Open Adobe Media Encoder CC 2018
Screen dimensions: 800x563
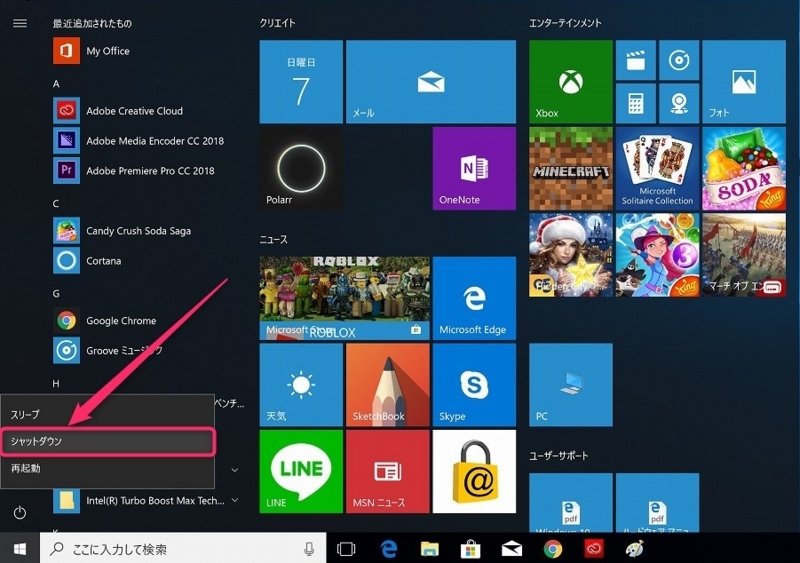pyautogui.click(x=139, y=141)
